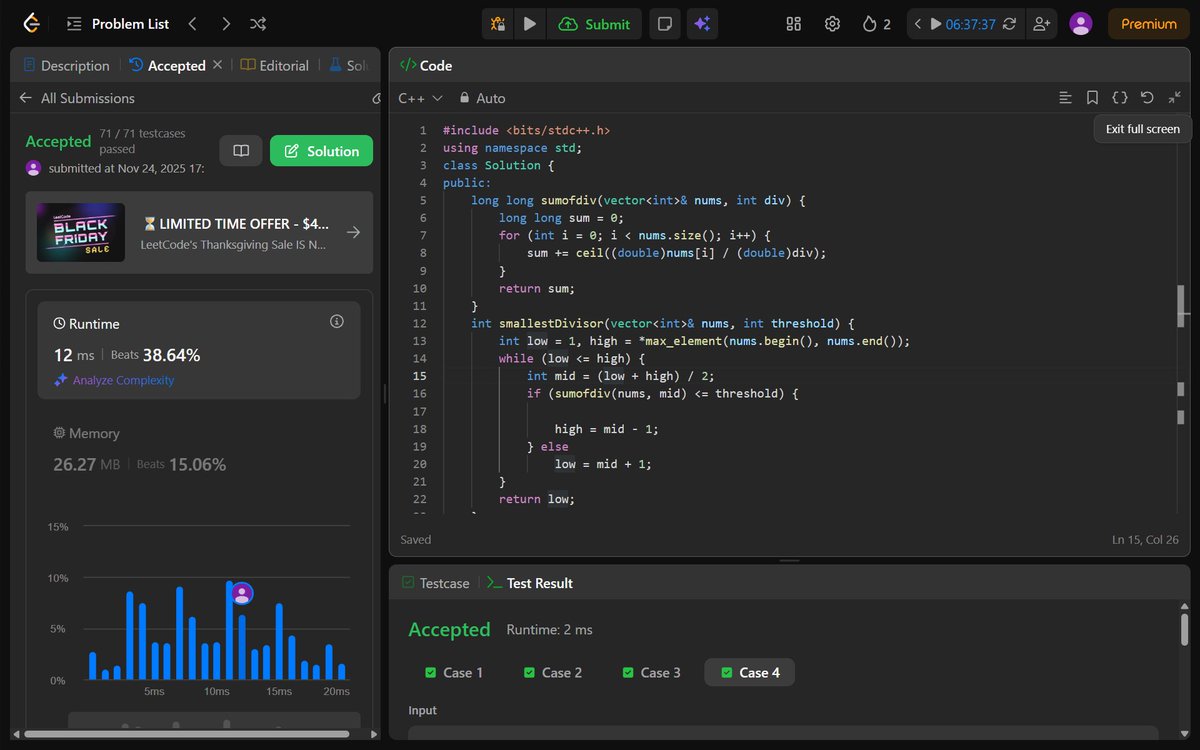Open the Black Friday offer arrow
This screenshot has height=750, width=1200.
[x=353, y=233]
